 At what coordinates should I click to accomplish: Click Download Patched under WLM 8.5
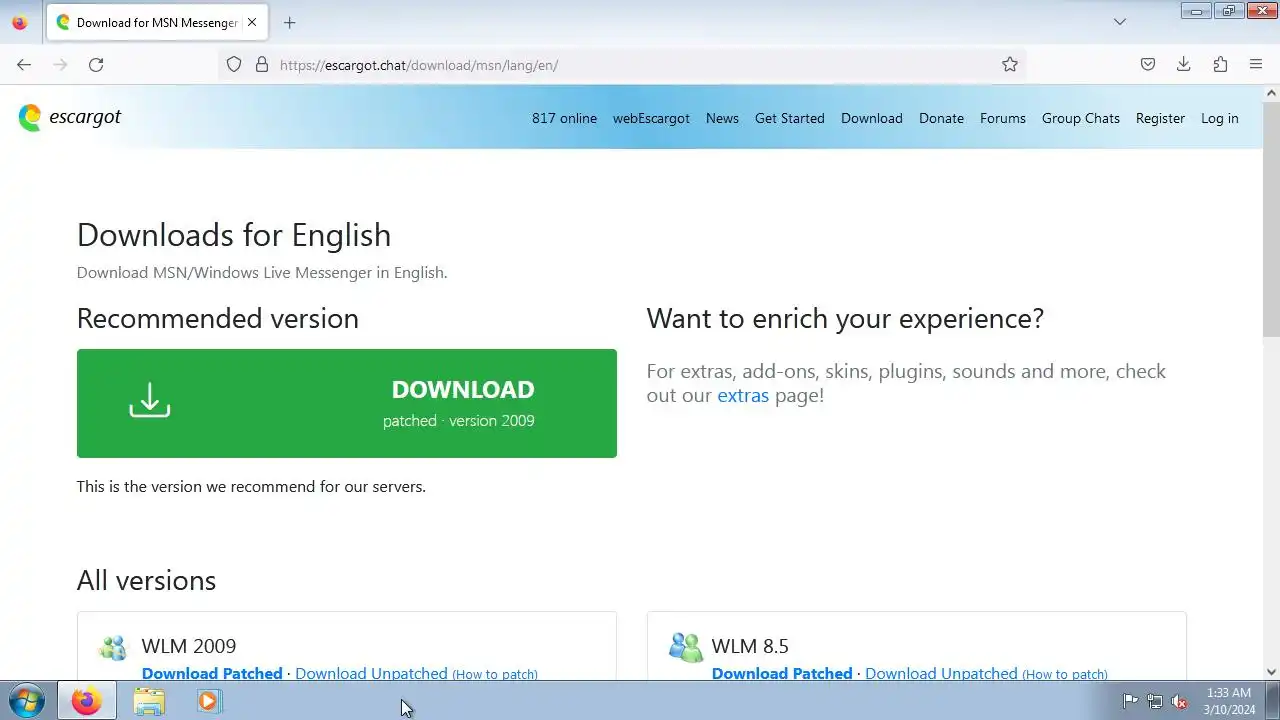pyautogui.click(x=782, y=673)
